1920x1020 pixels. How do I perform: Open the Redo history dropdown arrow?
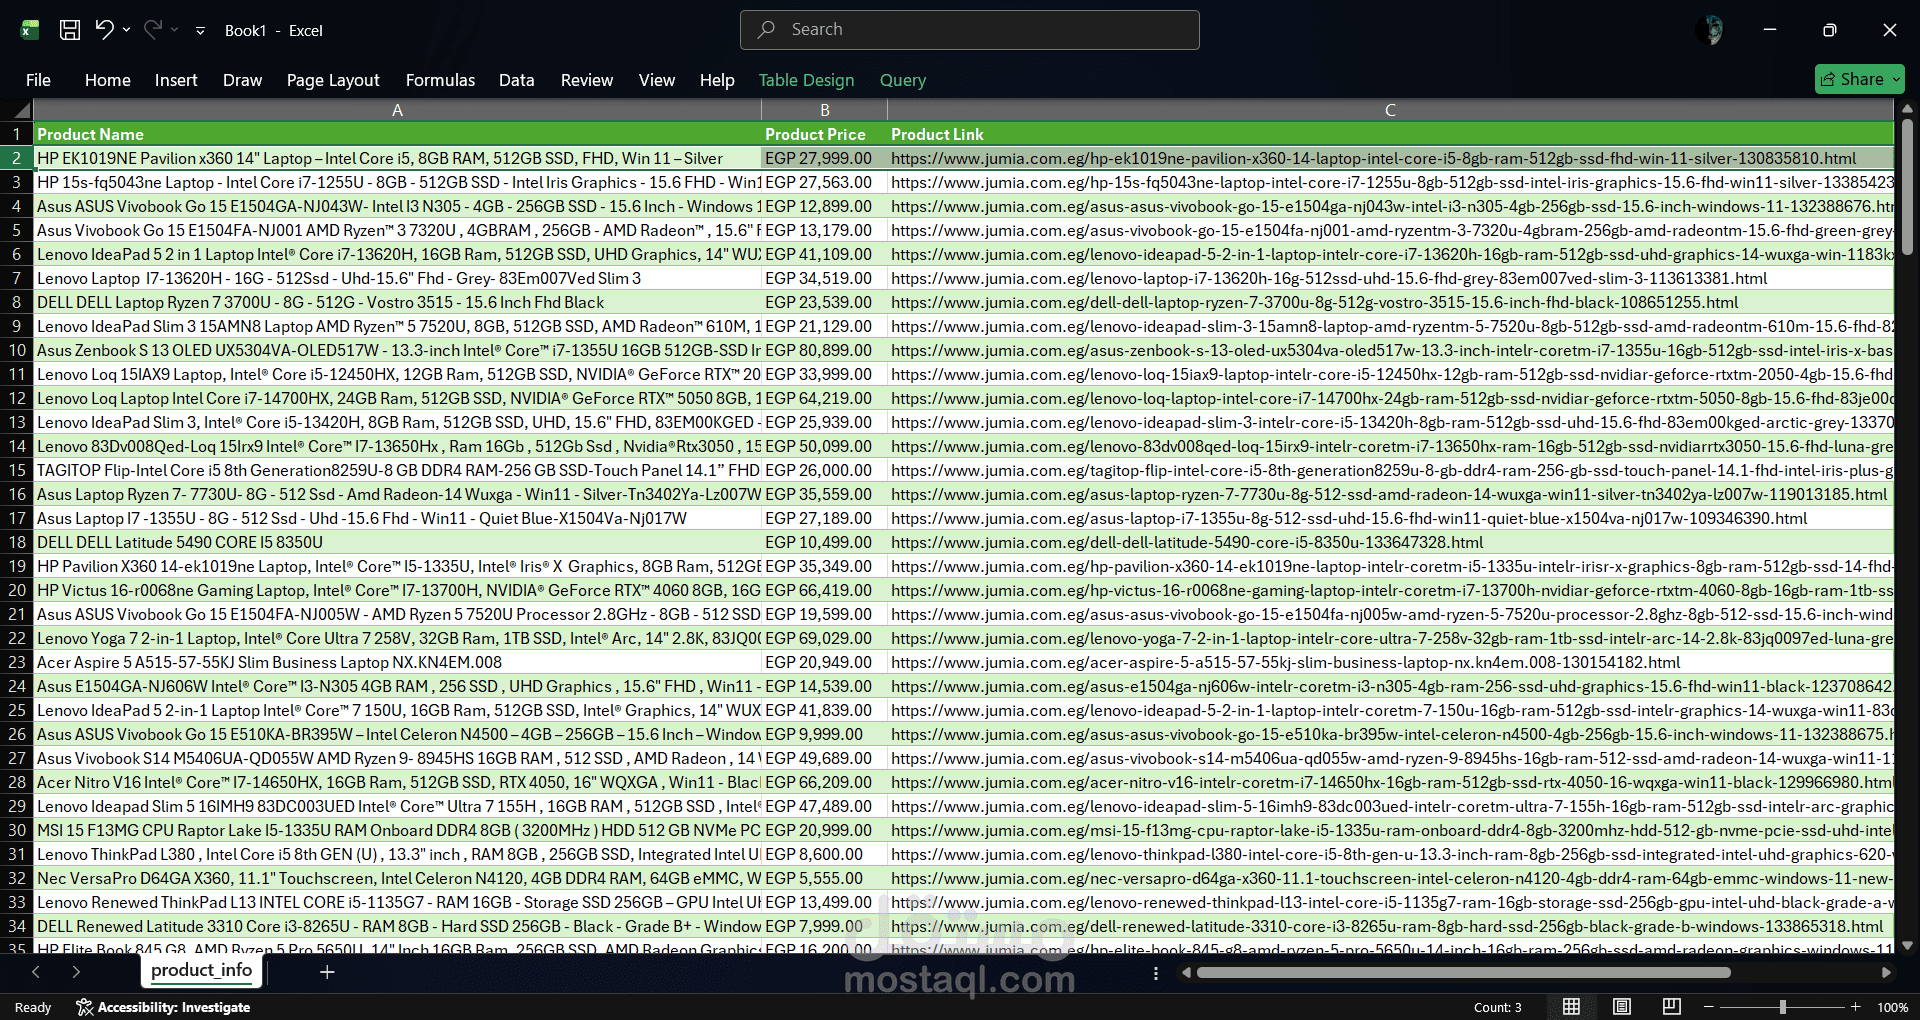click(x=174, y=30)
